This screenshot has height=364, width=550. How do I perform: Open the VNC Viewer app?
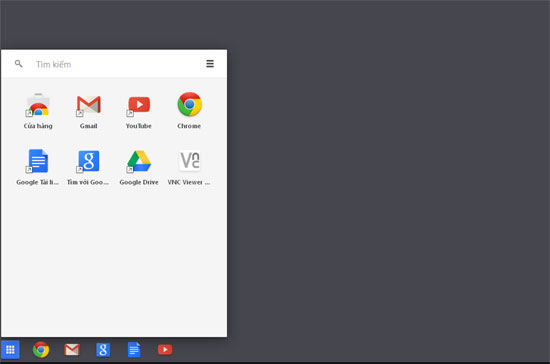[189, 167]
